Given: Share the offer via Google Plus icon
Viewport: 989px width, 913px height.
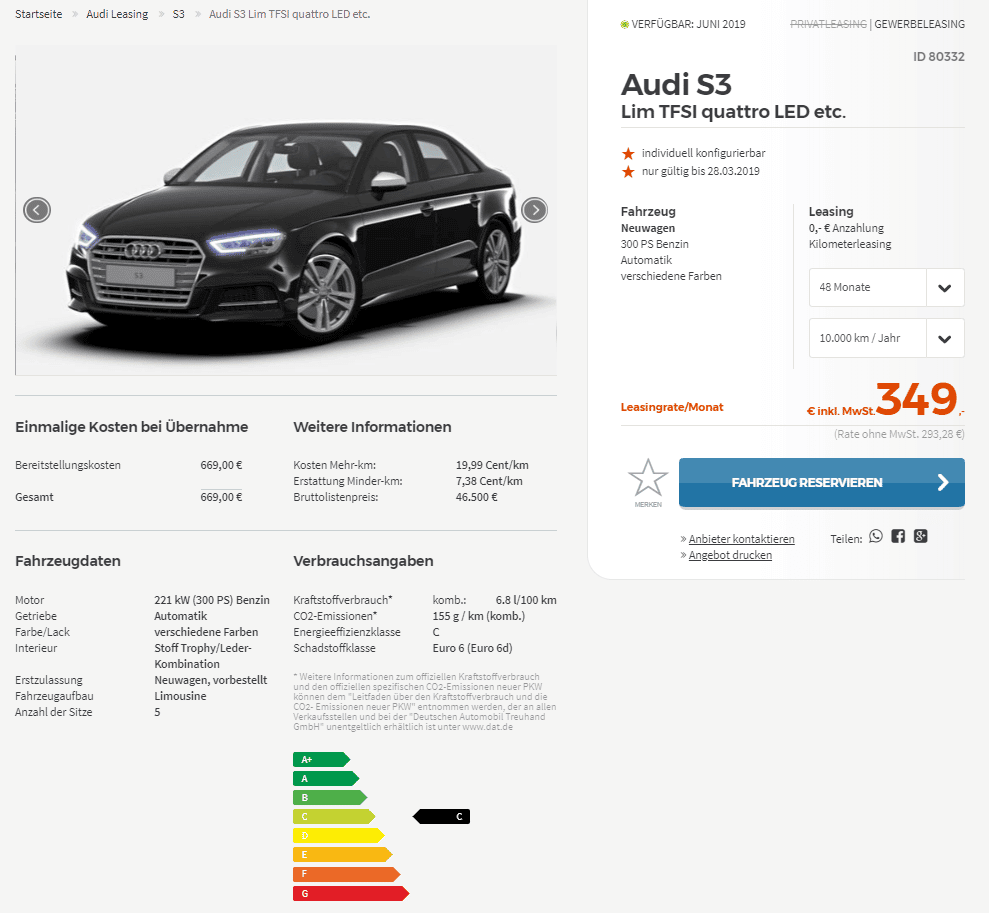Looking at the screenshot, I should coord(921,537).
